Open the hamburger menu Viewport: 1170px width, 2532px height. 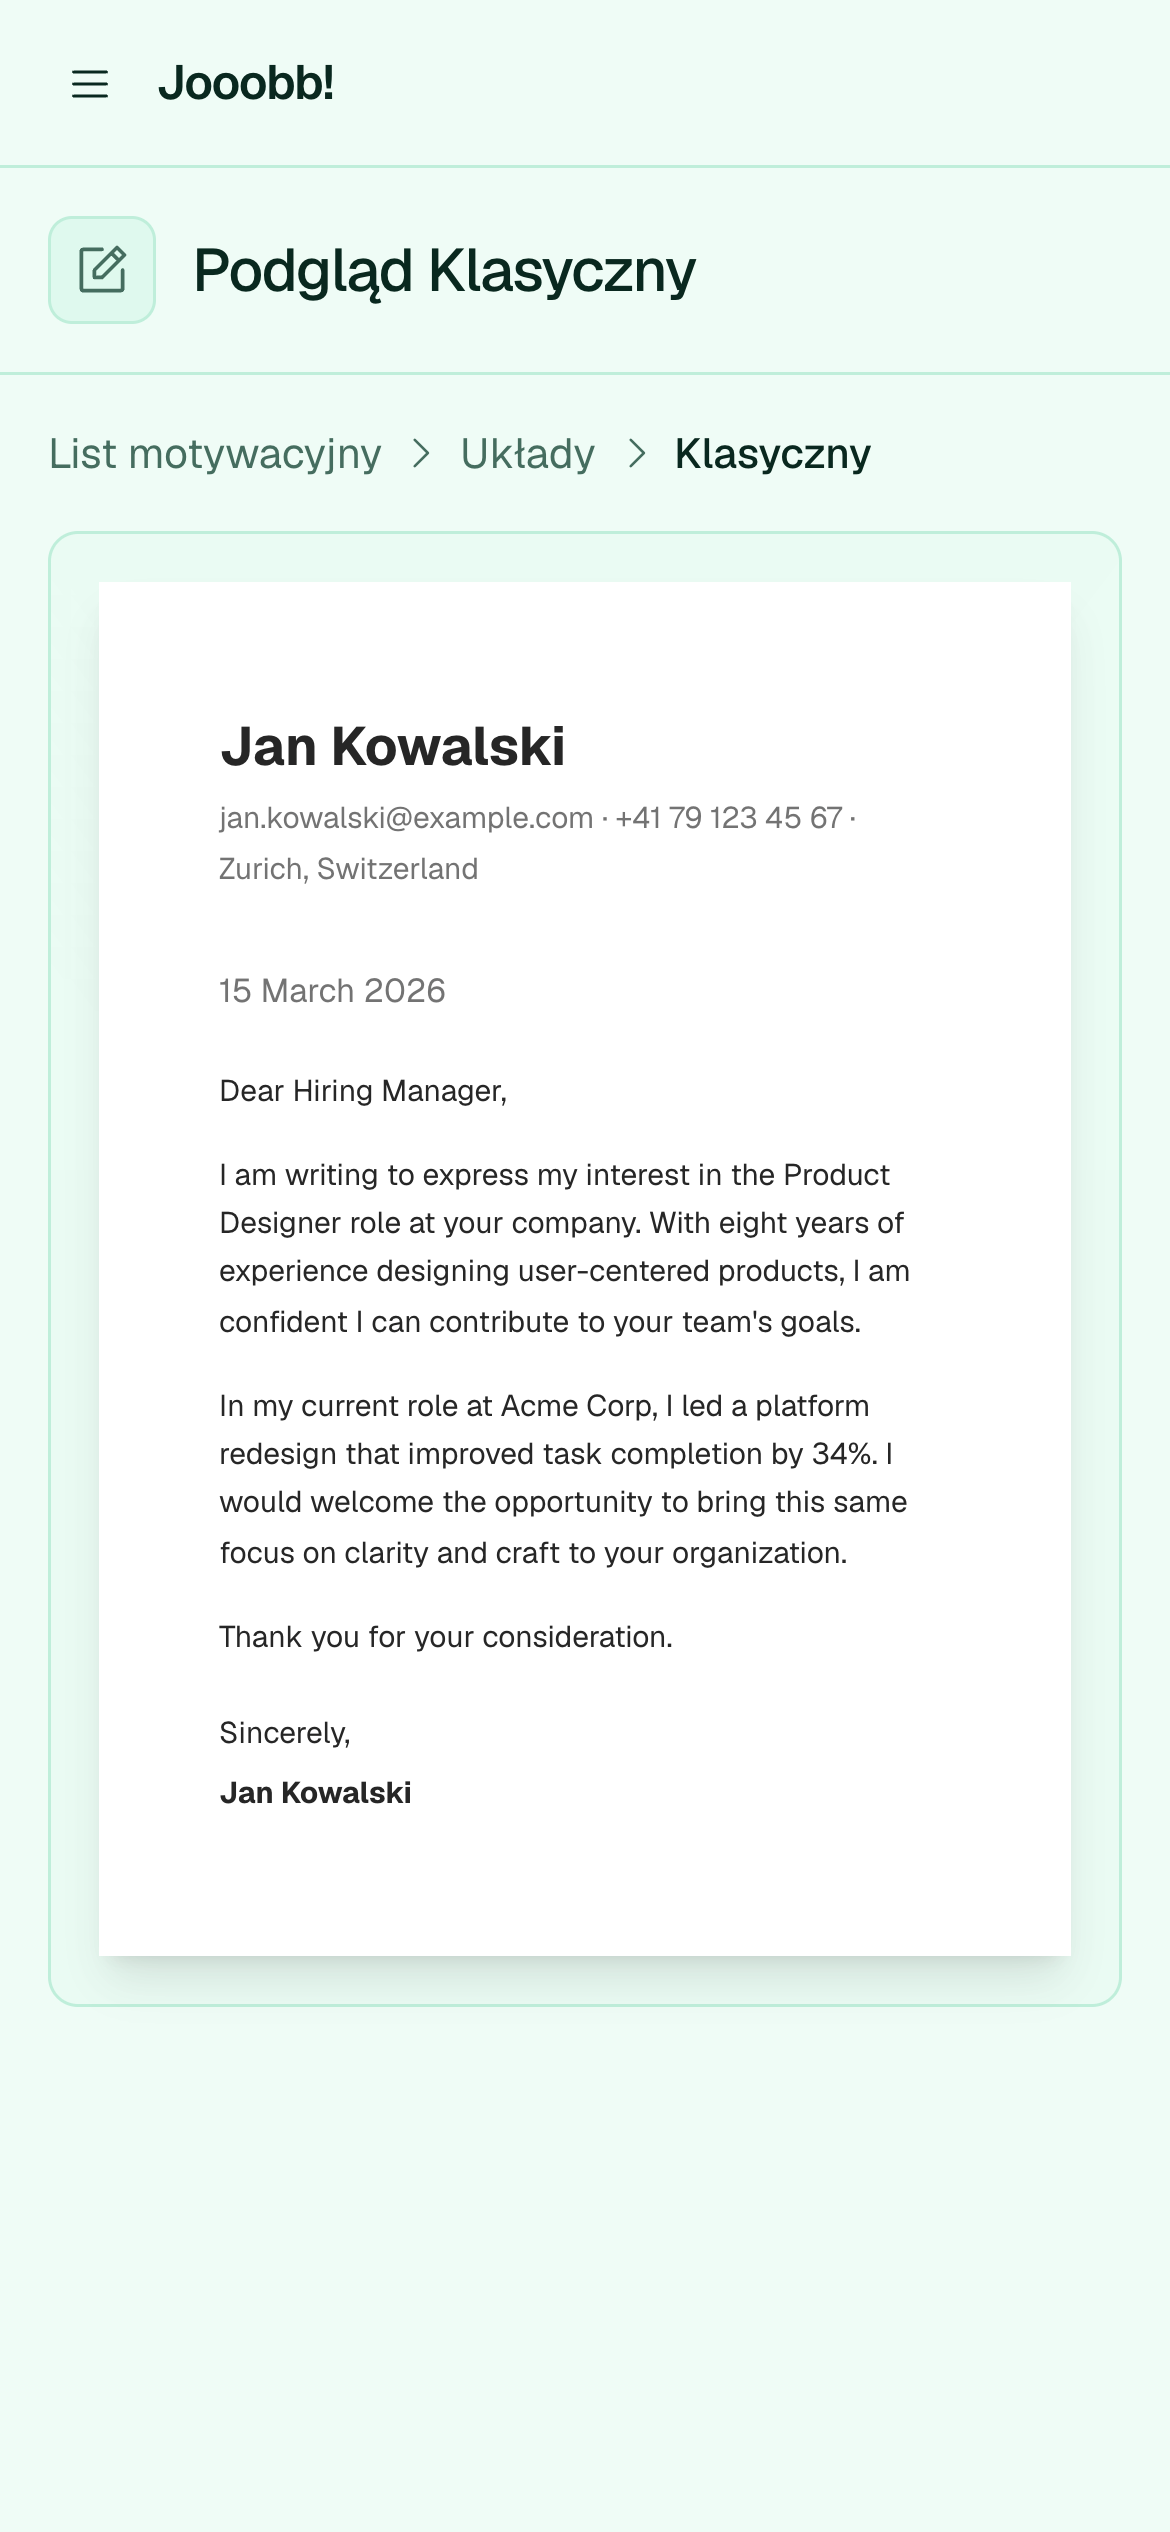(90, 84)
